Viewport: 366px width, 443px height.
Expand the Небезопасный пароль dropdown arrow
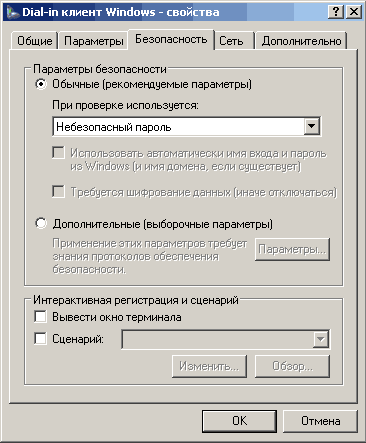pos(312,126)
